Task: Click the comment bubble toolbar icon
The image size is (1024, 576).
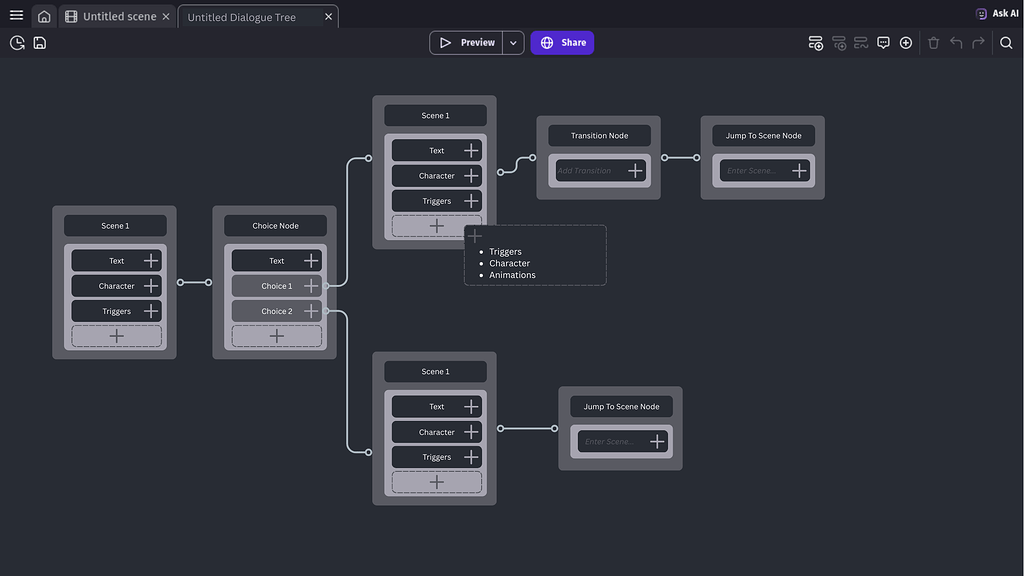Action: (x=883, y=43)
